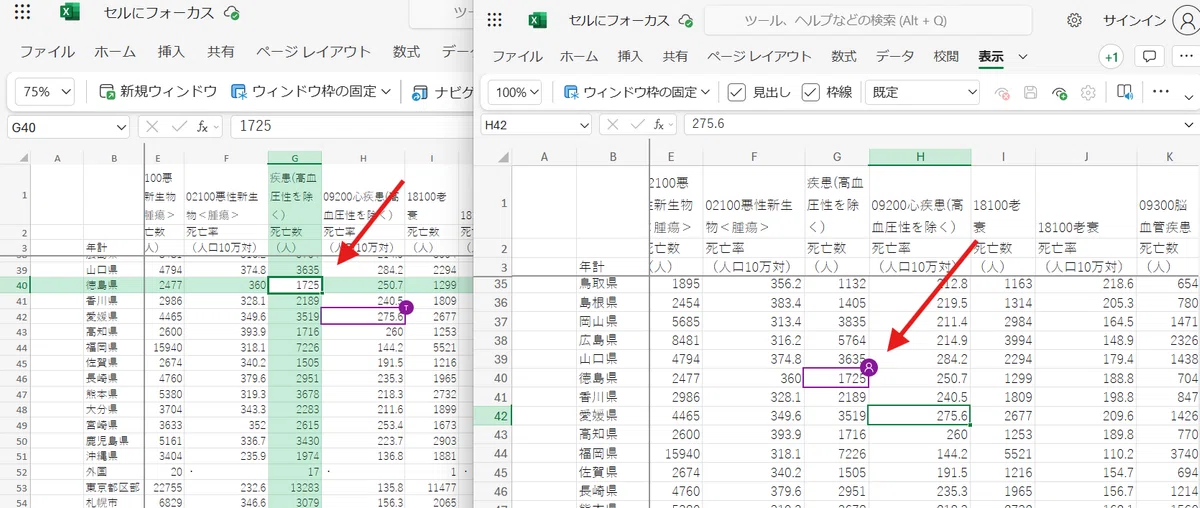Click formula bar showing 1725
1200x508 pixels.
click(x=350, y=127)
